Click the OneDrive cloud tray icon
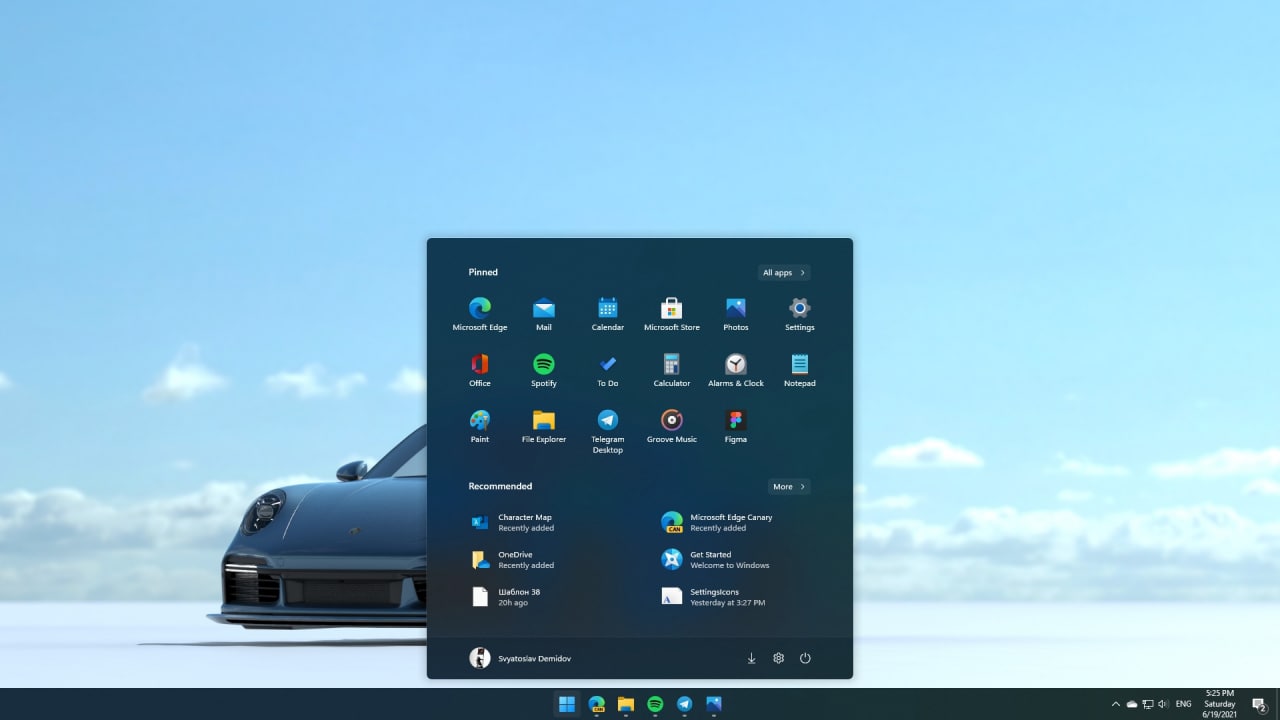Screen dimensions: 1280x720 tap(1132, 704)
